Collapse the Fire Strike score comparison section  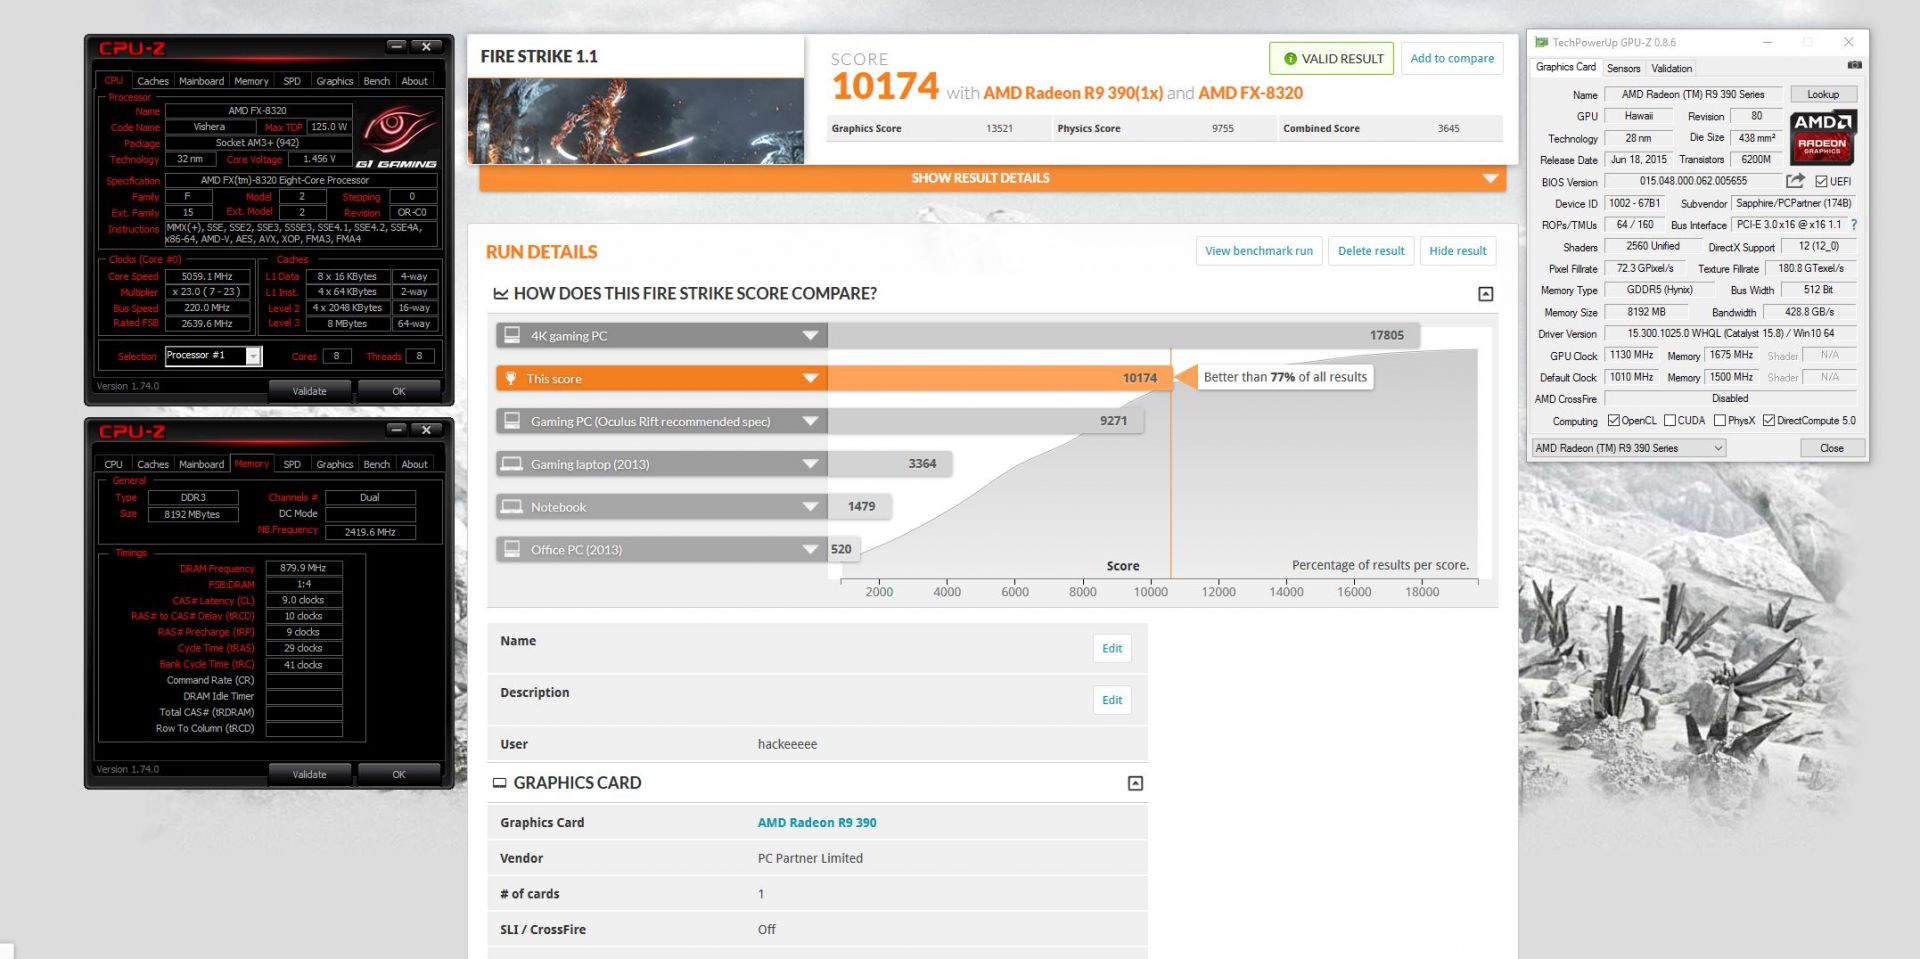[1485, 294]
